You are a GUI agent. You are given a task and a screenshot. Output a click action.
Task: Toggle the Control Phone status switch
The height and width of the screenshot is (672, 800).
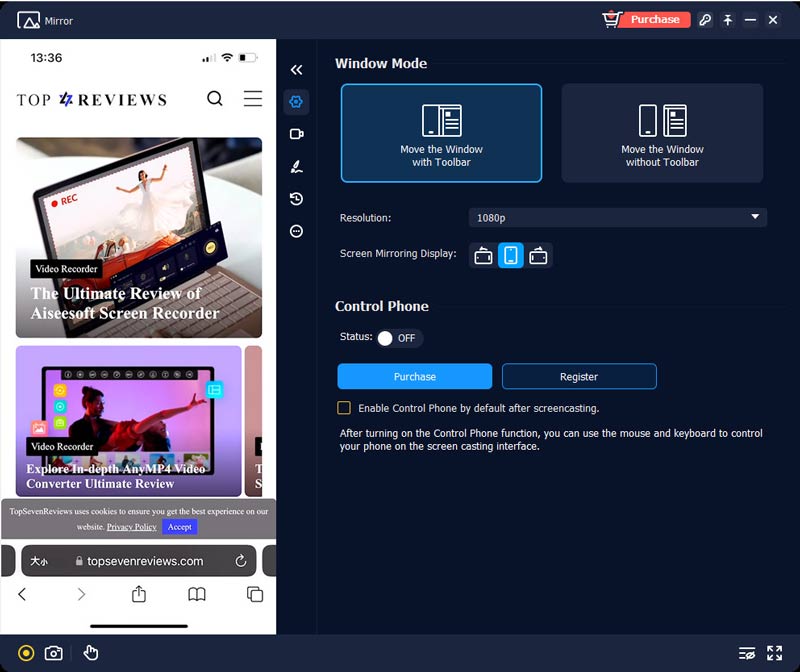click(x=398, y=338)
